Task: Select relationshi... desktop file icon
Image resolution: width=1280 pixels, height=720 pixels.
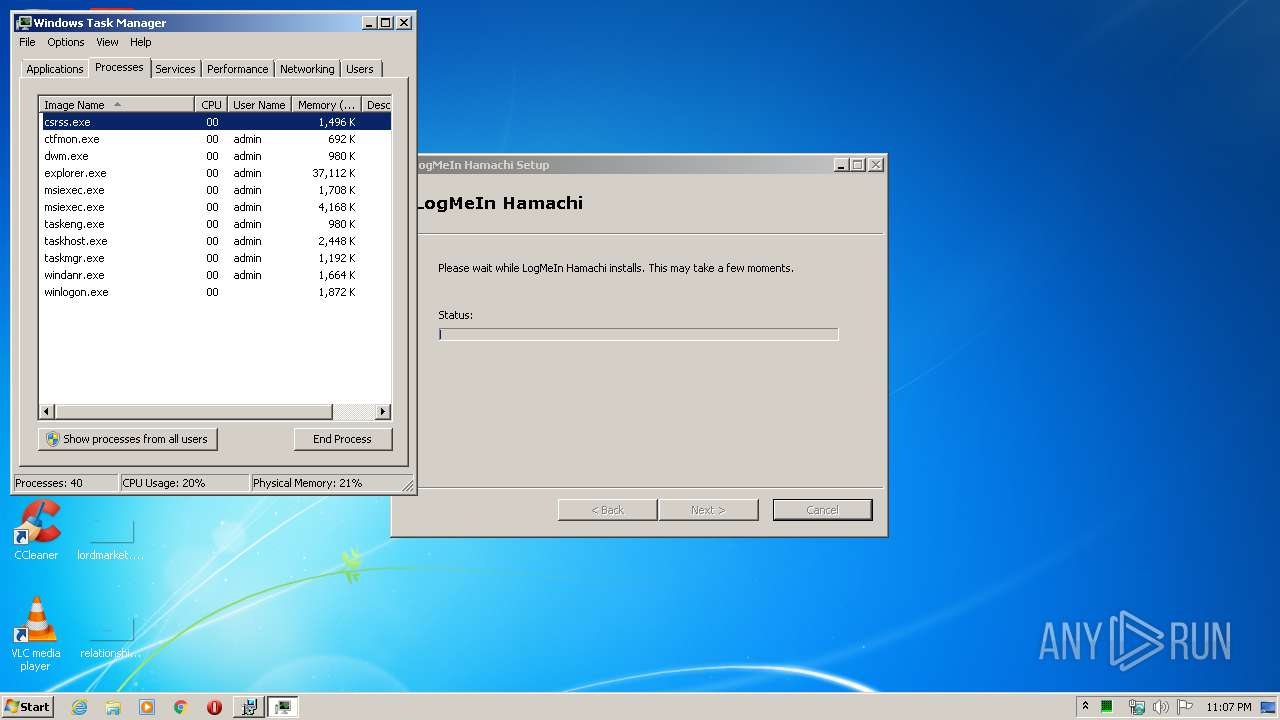Action: click(111, 637)
